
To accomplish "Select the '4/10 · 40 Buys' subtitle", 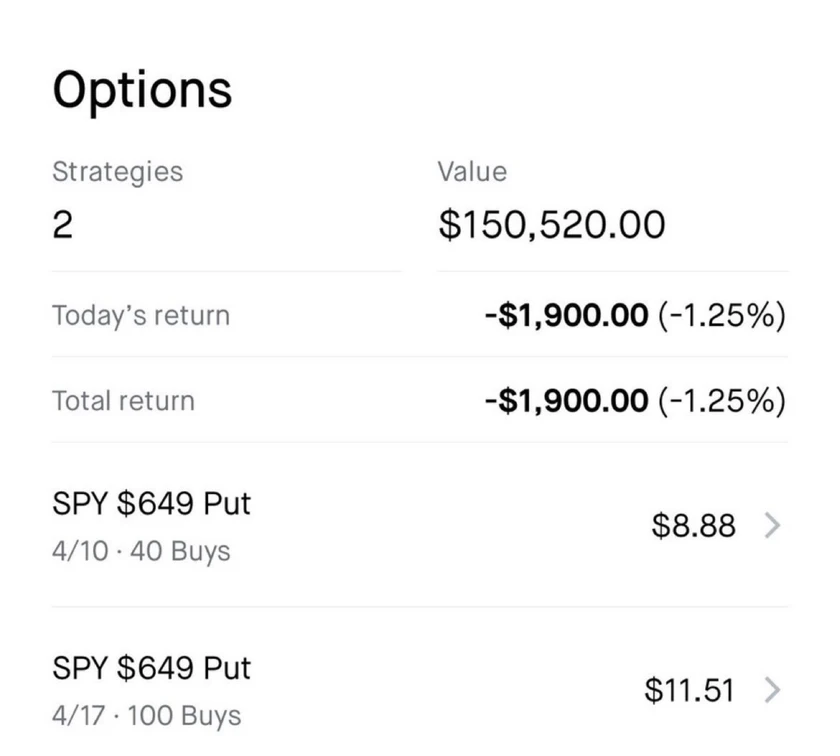I will tap(141, 551).
